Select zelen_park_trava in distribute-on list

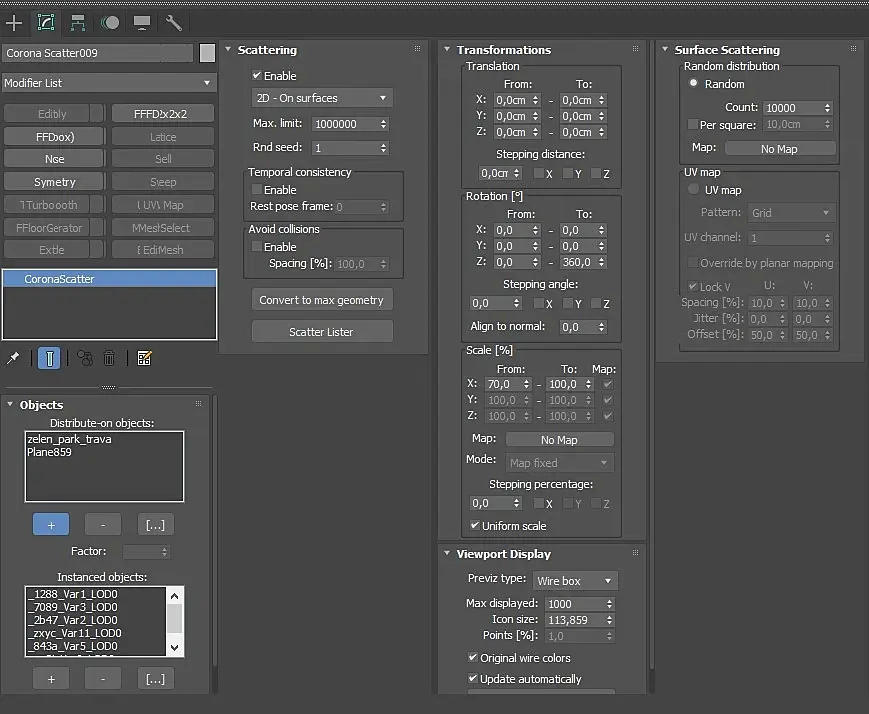[69, 439]
